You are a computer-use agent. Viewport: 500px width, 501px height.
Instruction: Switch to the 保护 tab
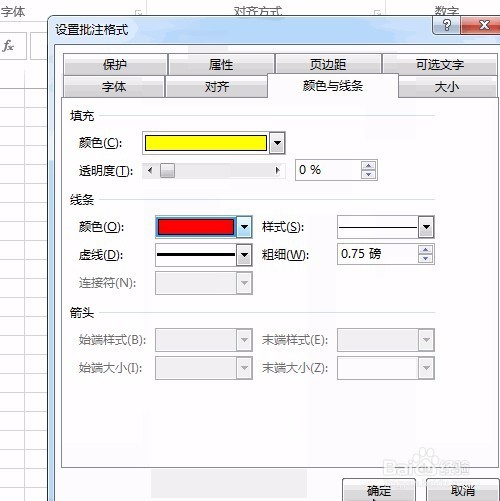point(115,64)
